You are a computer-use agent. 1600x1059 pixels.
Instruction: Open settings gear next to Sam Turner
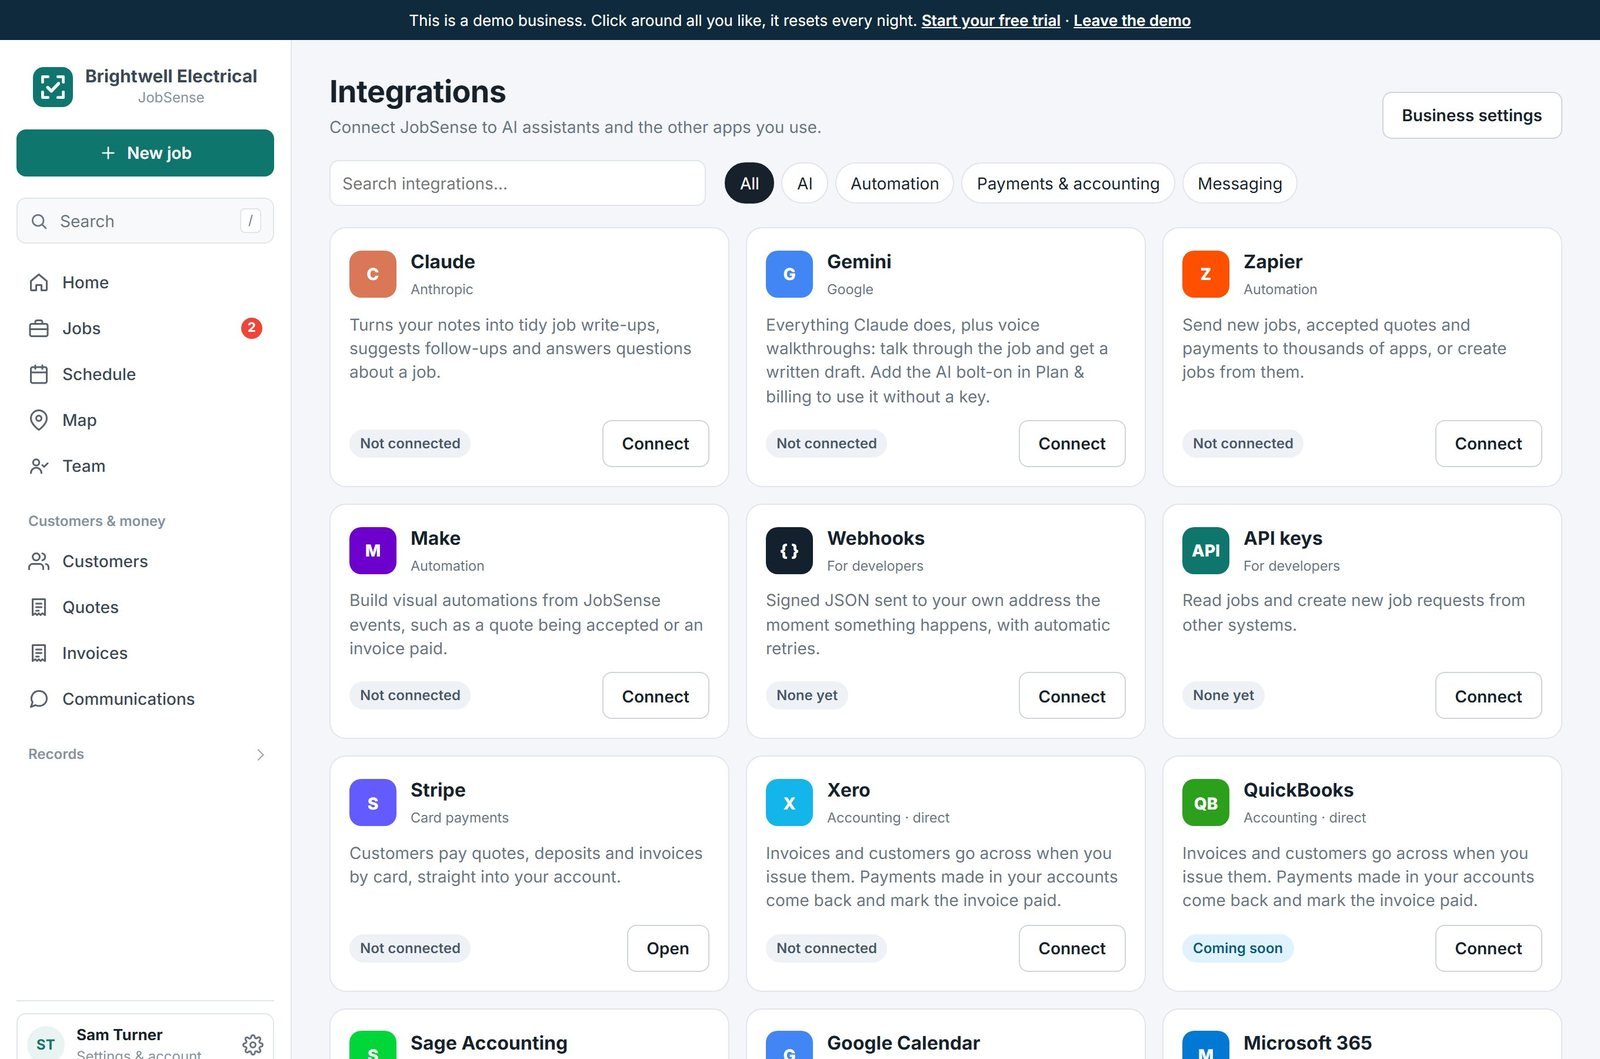(x=253, y=1045)
